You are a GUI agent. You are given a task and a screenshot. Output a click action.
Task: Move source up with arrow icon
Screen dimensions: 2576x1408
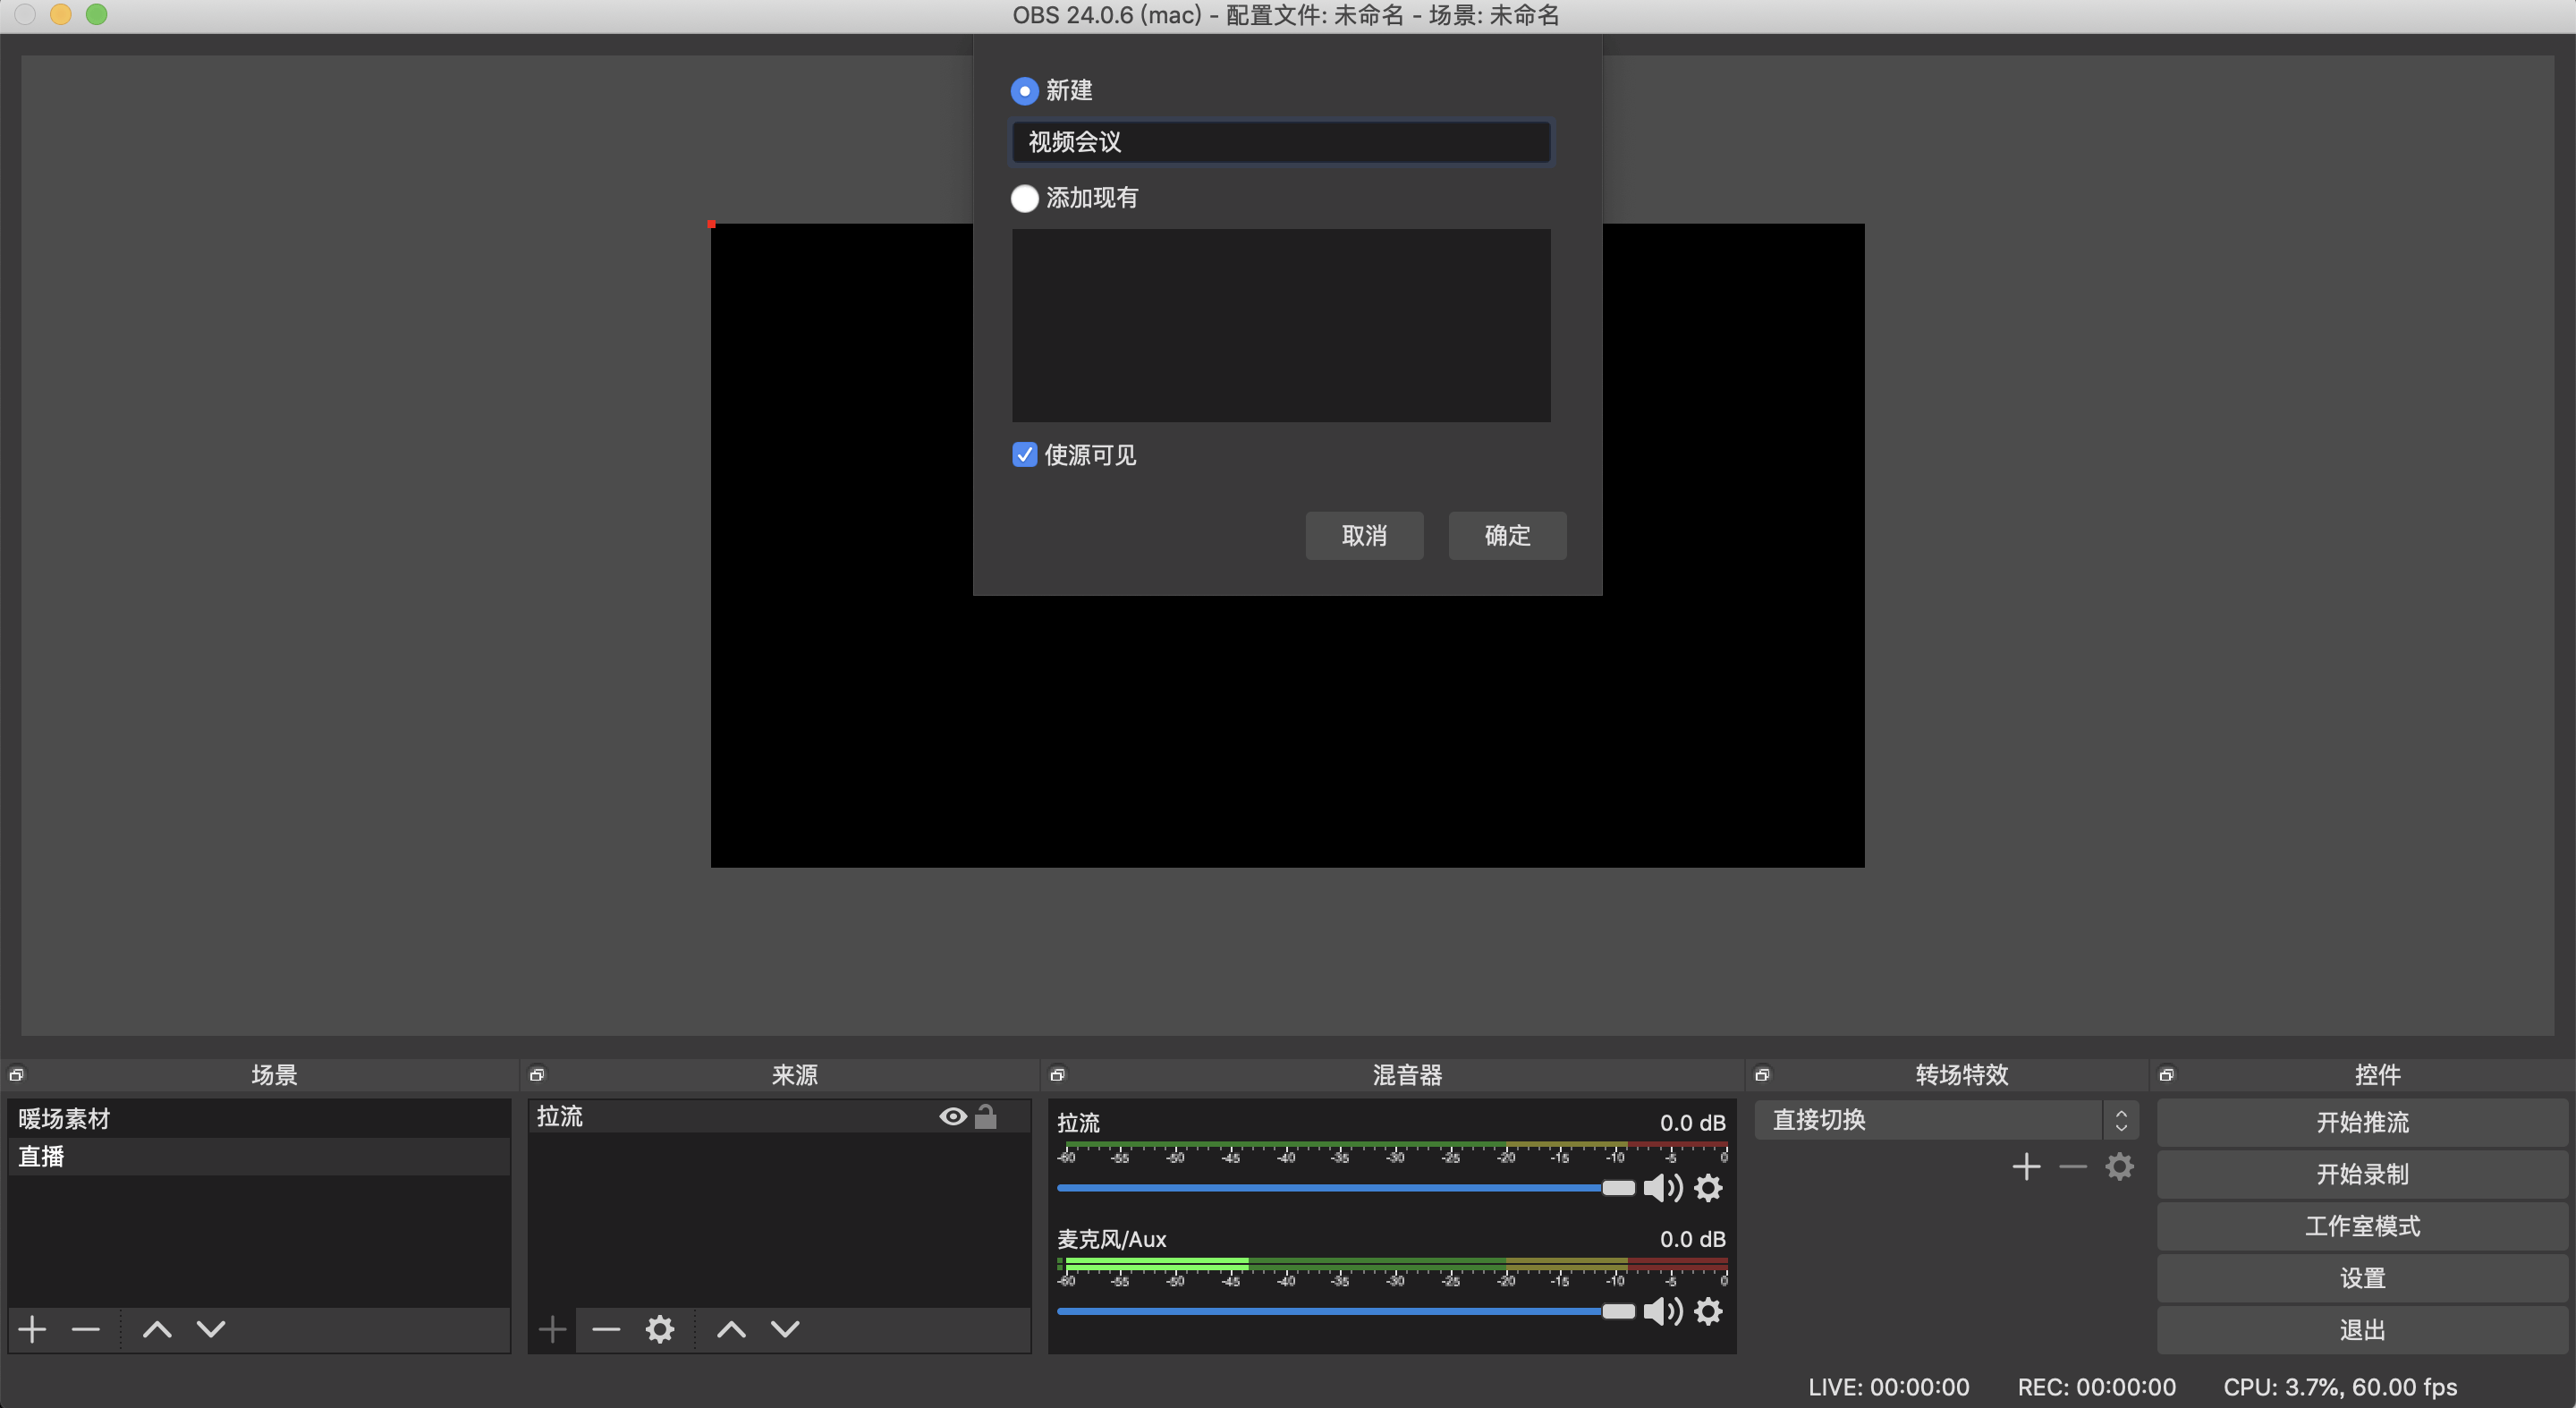tap(731, 1329)
